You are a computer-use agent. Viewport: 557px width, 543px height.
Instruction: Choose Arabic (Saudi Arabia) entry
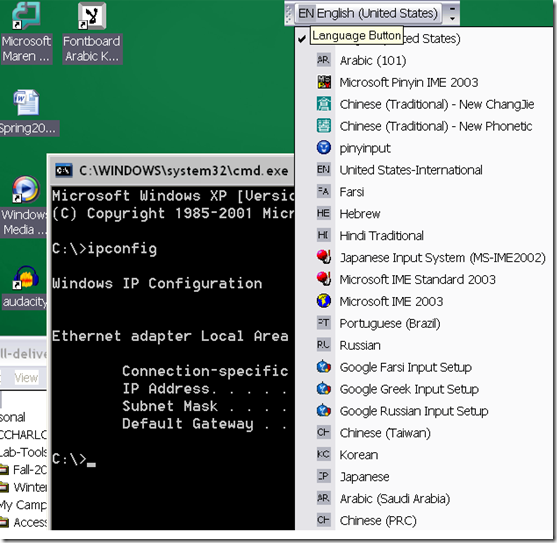424,498
